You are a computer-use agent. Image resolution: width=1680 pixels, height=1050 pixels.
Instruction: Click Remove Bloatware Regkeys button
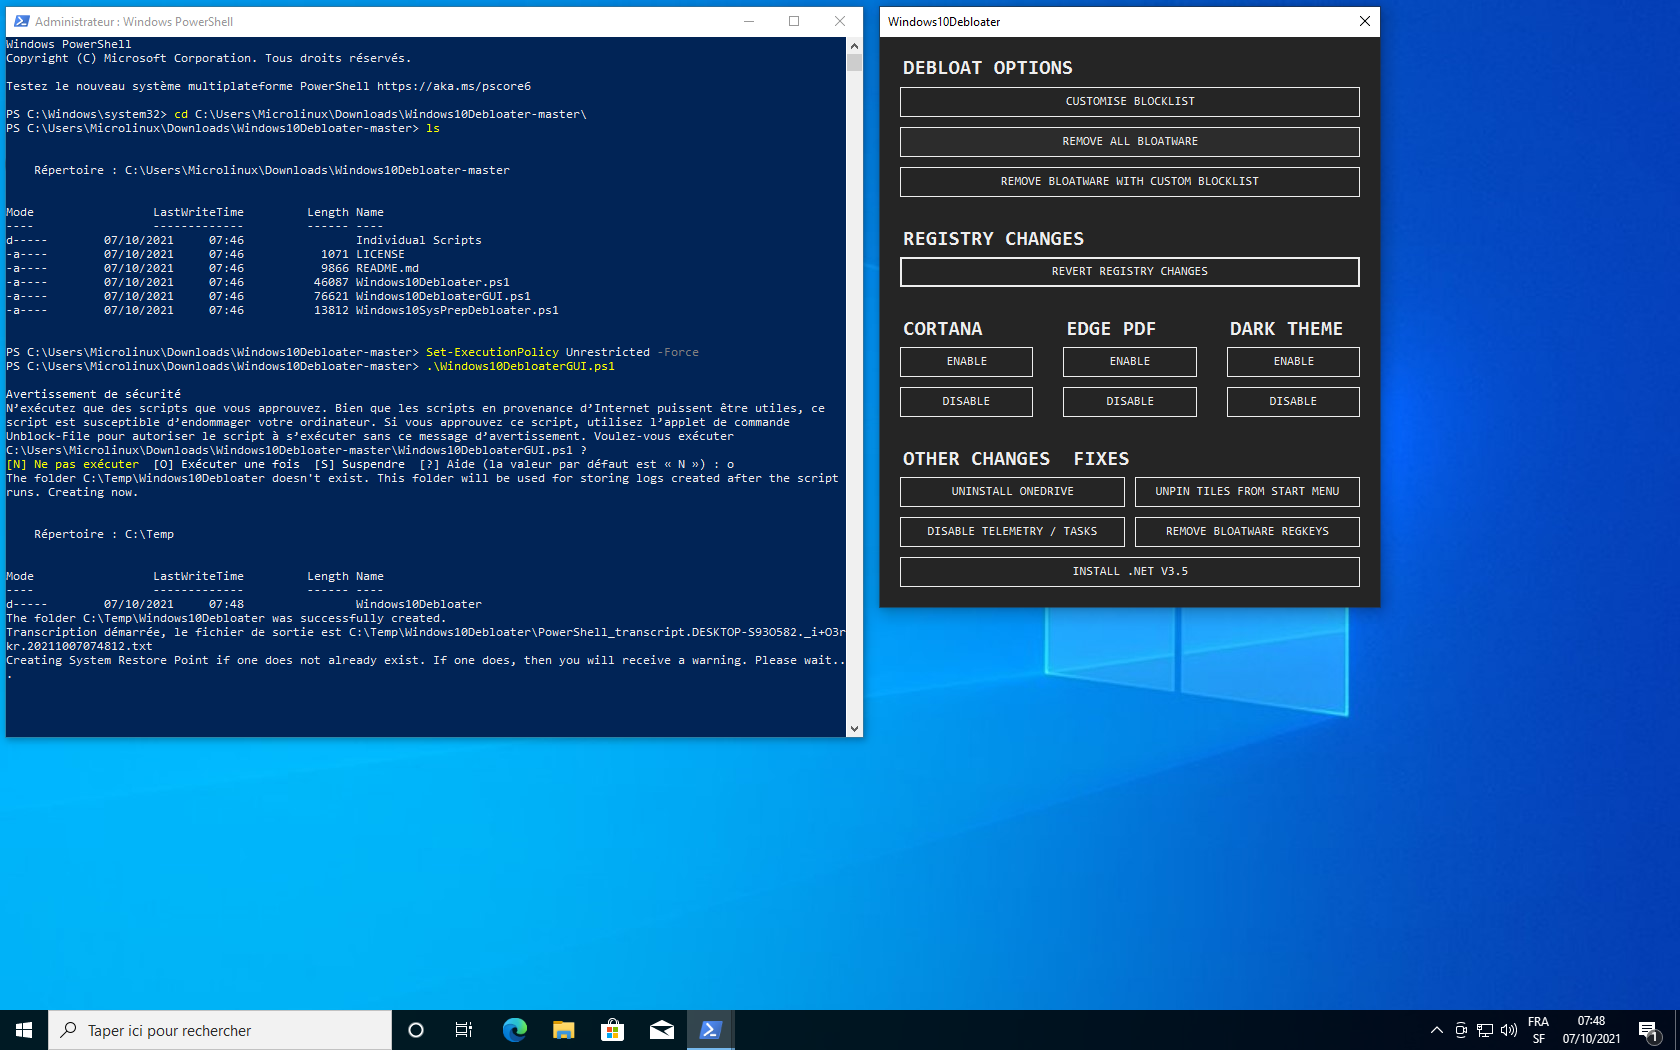[1247, 532]
